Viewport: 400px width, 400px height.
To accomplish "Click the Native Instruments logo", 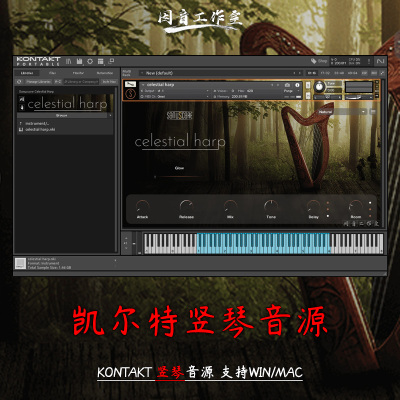I will (381, 61).
